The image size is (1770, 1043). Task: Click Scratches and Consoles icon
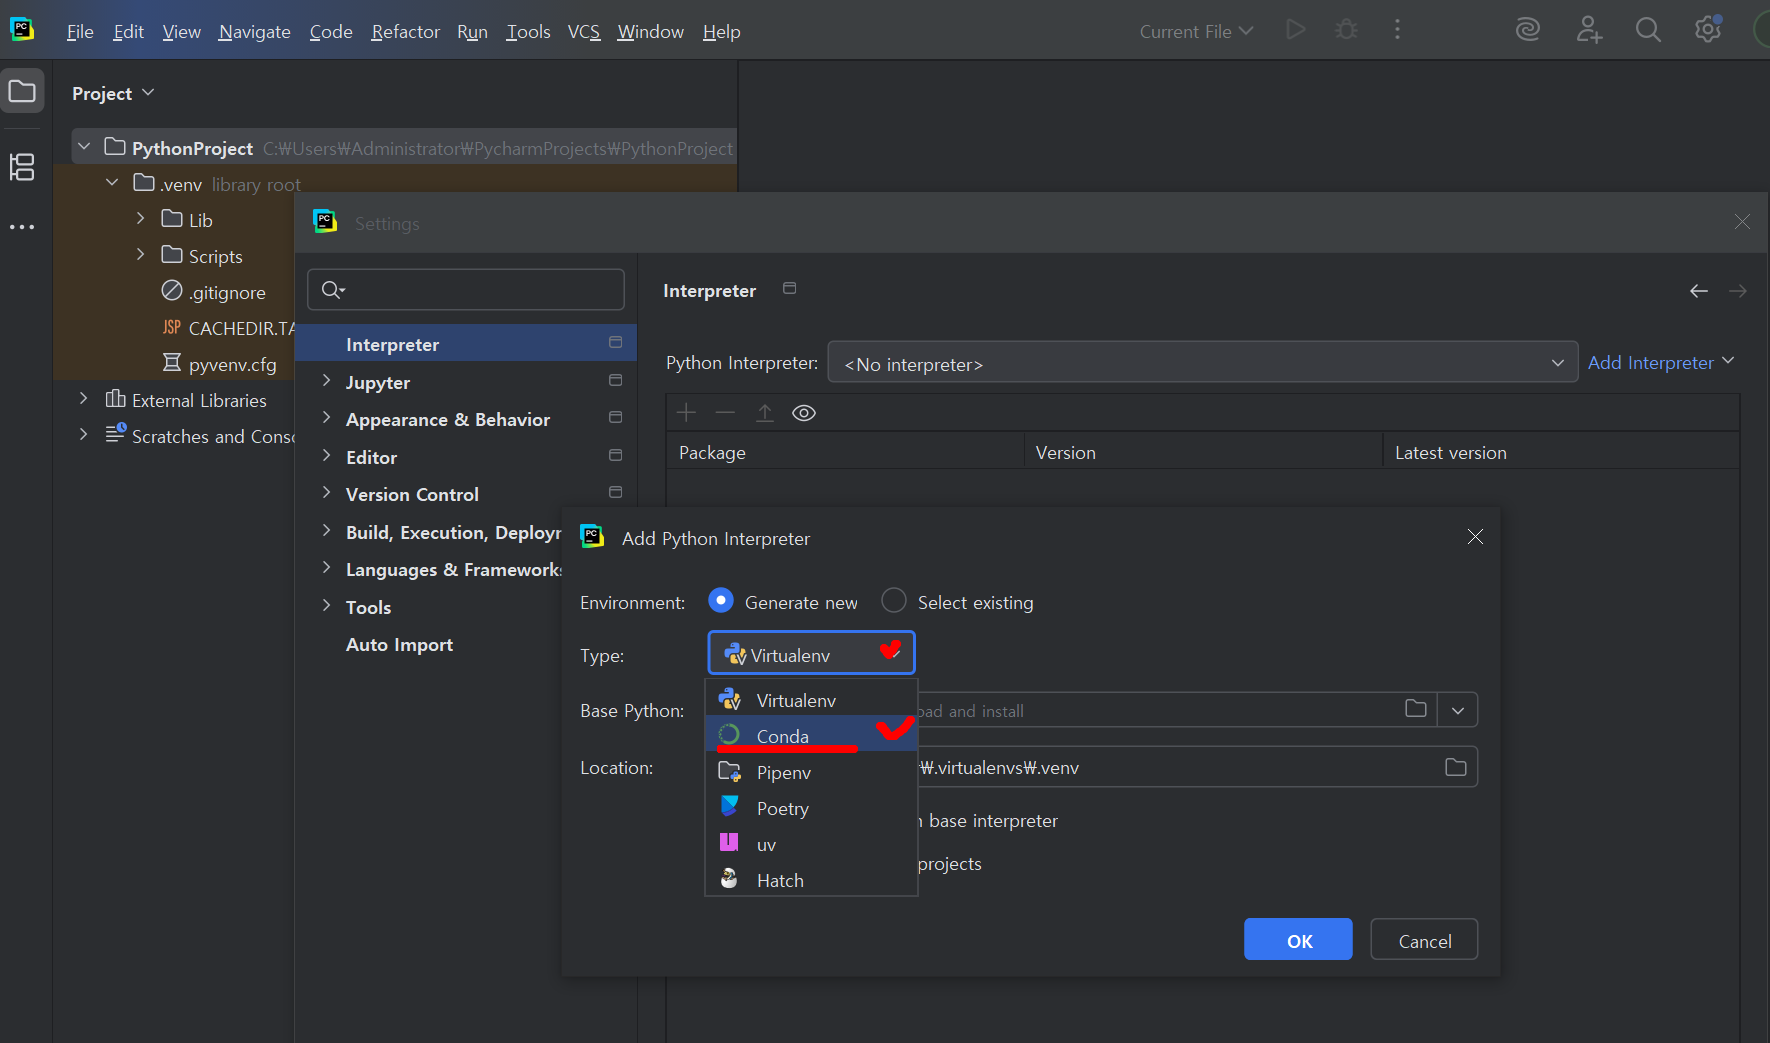[115, 434]
